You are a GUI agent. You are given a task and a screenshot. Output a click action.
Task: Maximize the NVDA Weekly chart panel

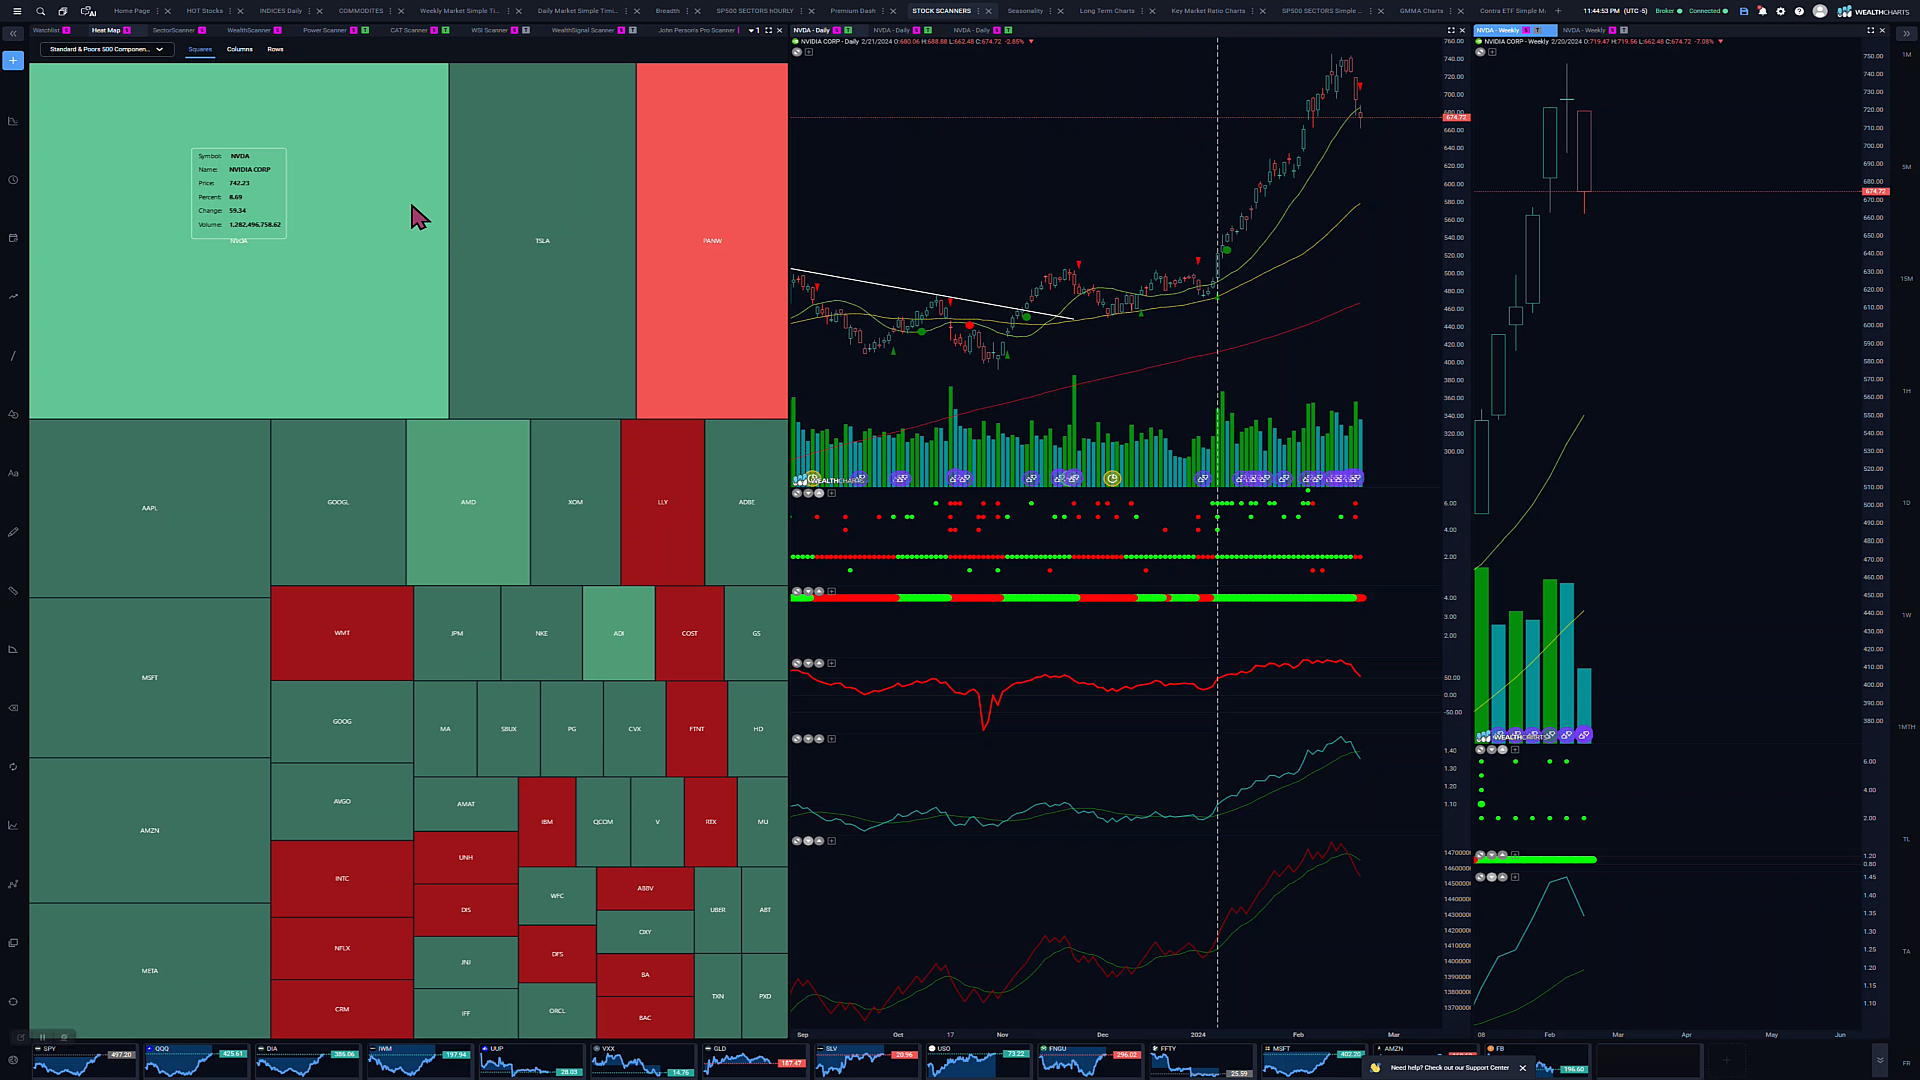(x=1870, y=30)
